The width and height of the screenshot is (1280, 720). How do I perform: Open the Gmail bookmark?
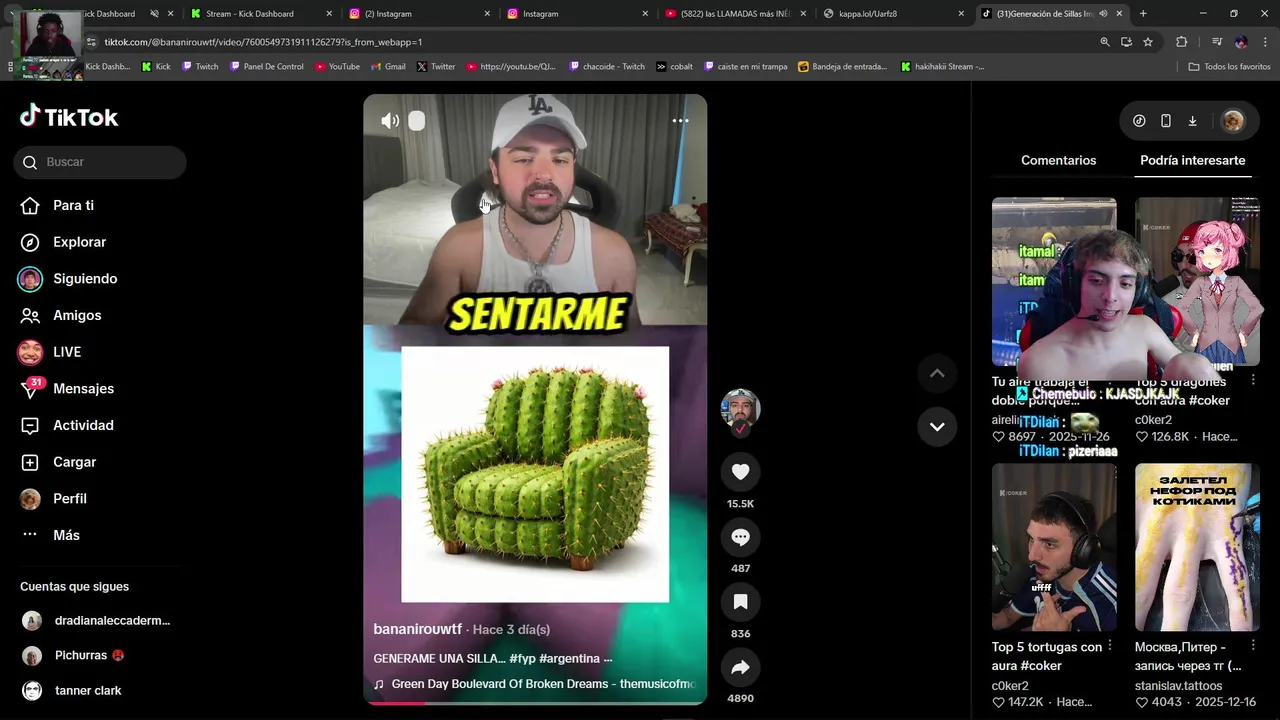(x=388, y=67)
